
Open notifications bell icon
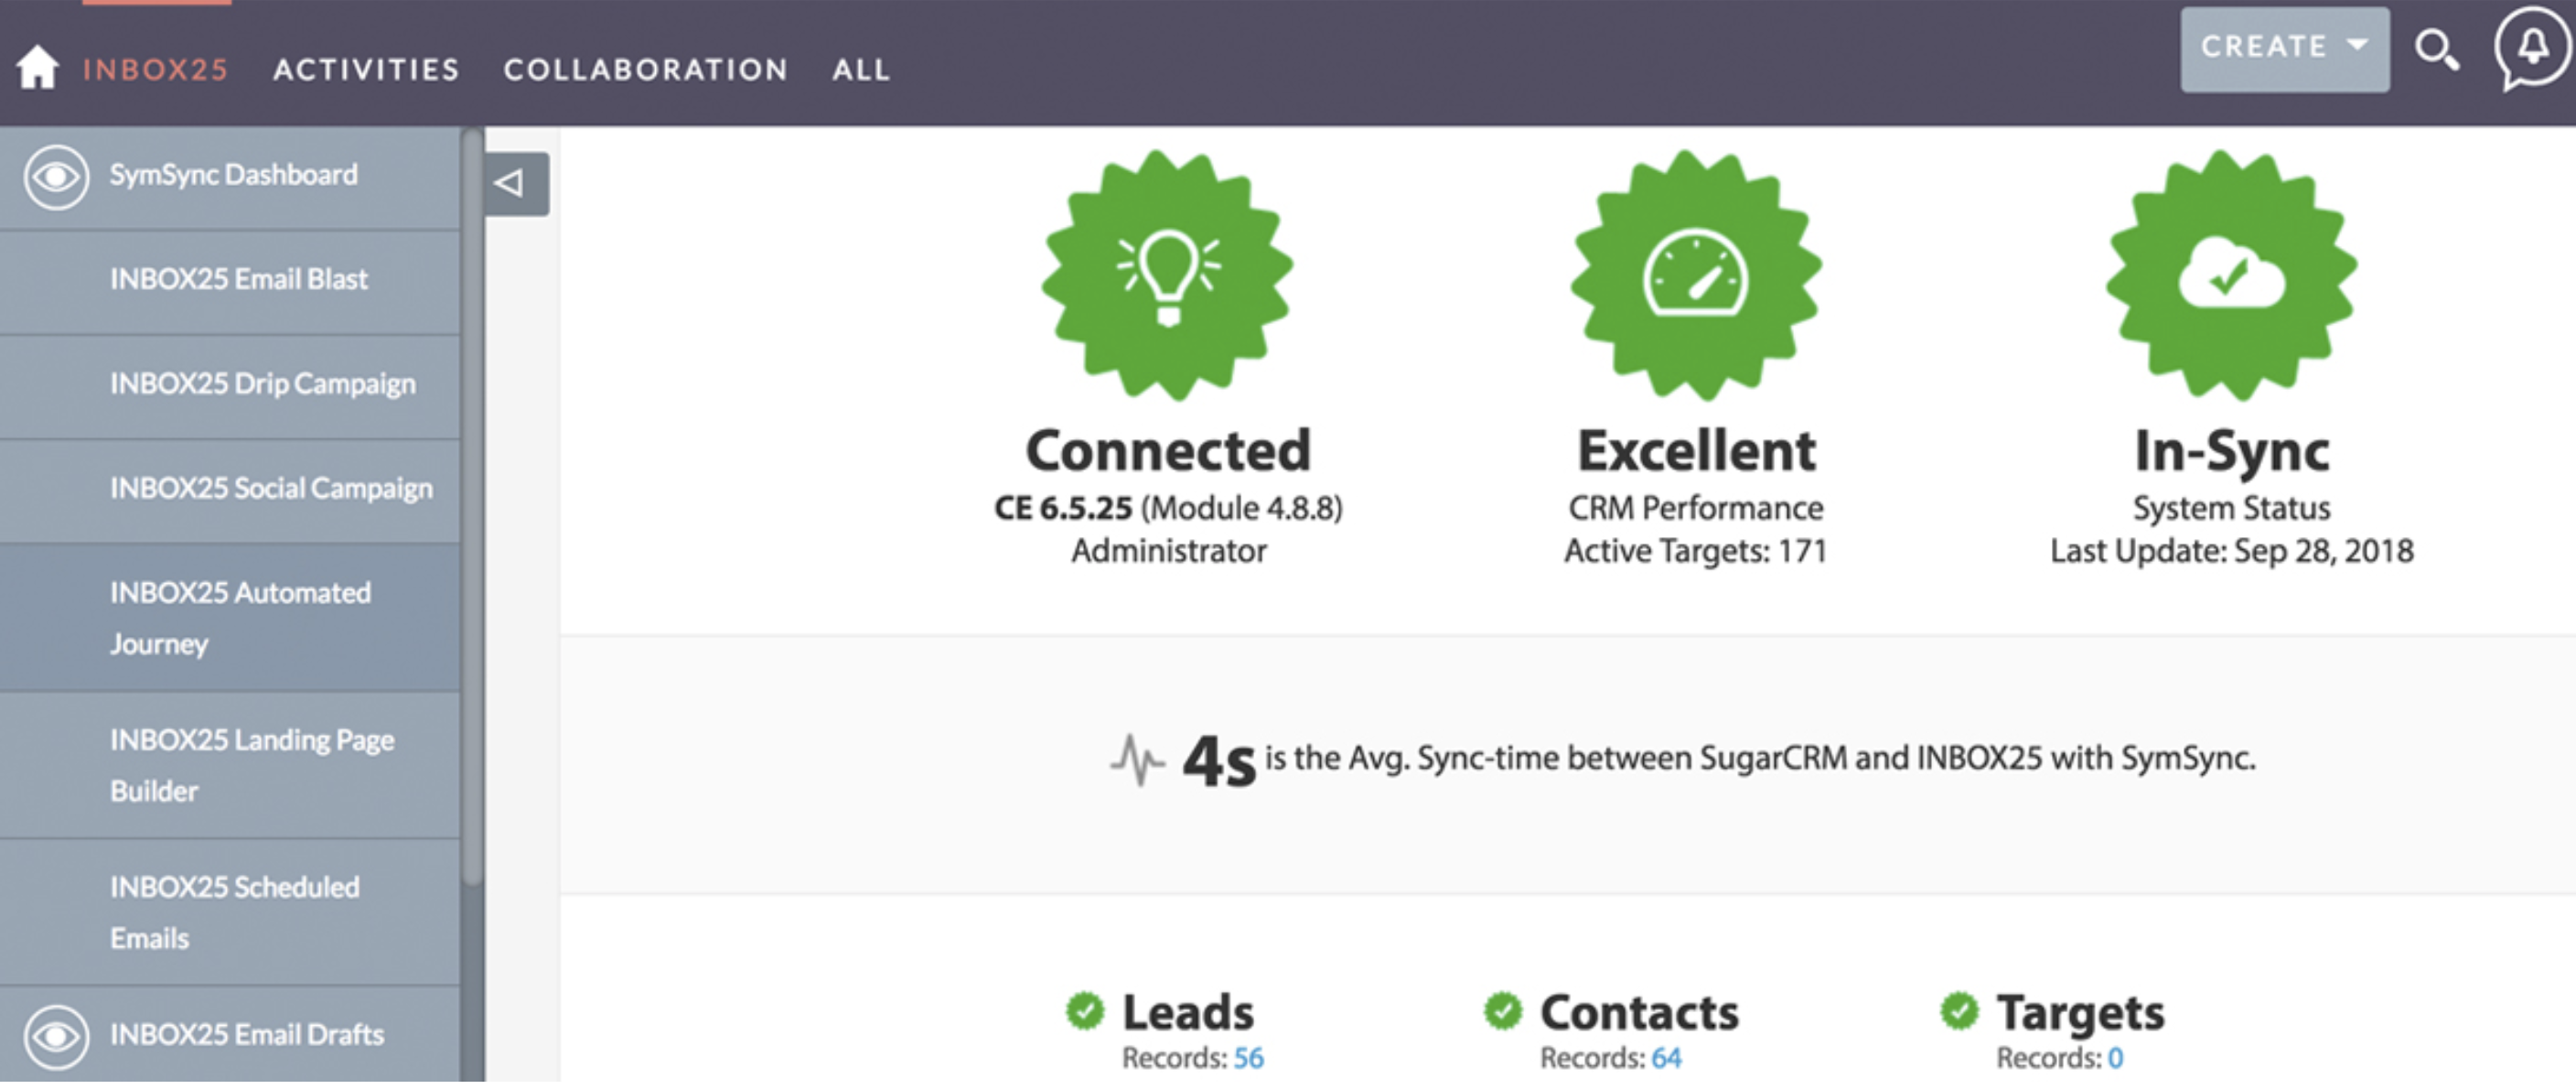(x=2531, y=47)
